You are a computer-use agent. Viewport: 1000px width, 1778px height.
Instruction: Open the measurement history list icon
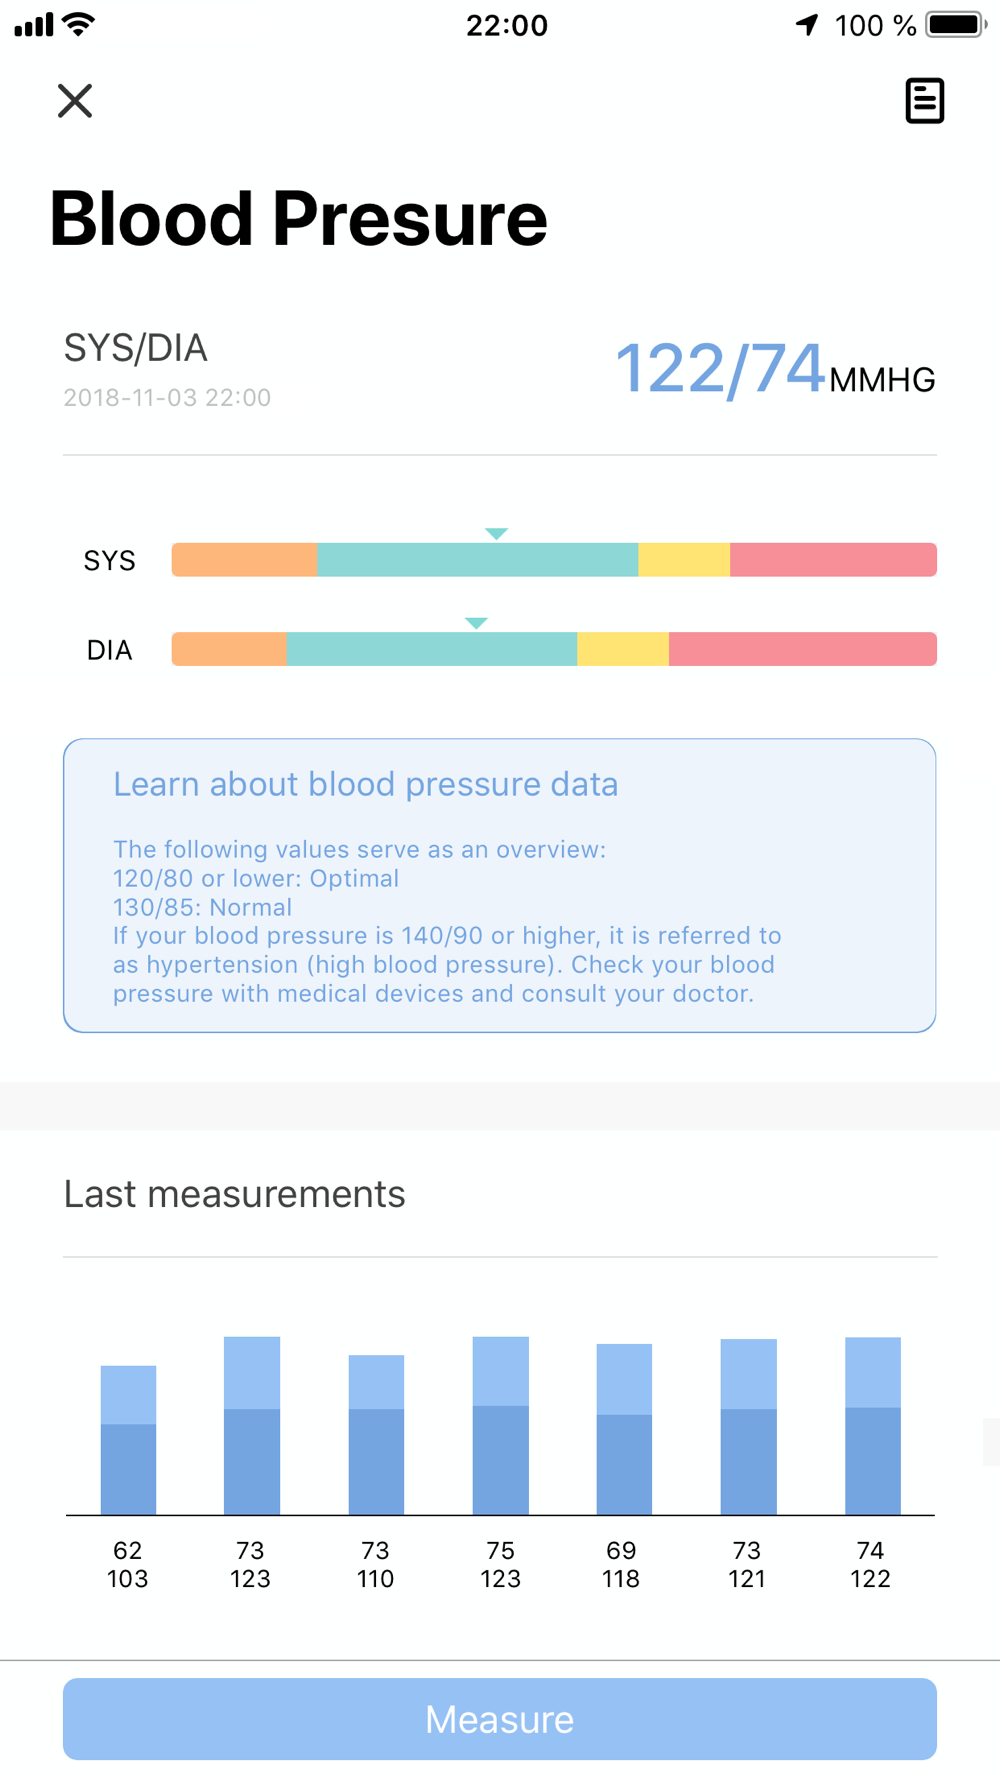[x=924, y=101]
